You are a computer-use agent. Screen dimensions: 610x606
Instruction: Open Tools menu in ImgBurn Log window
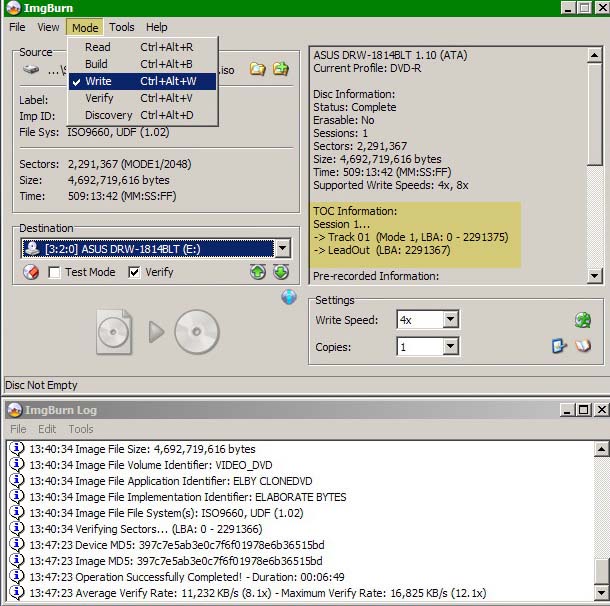[x=81, y=429]
